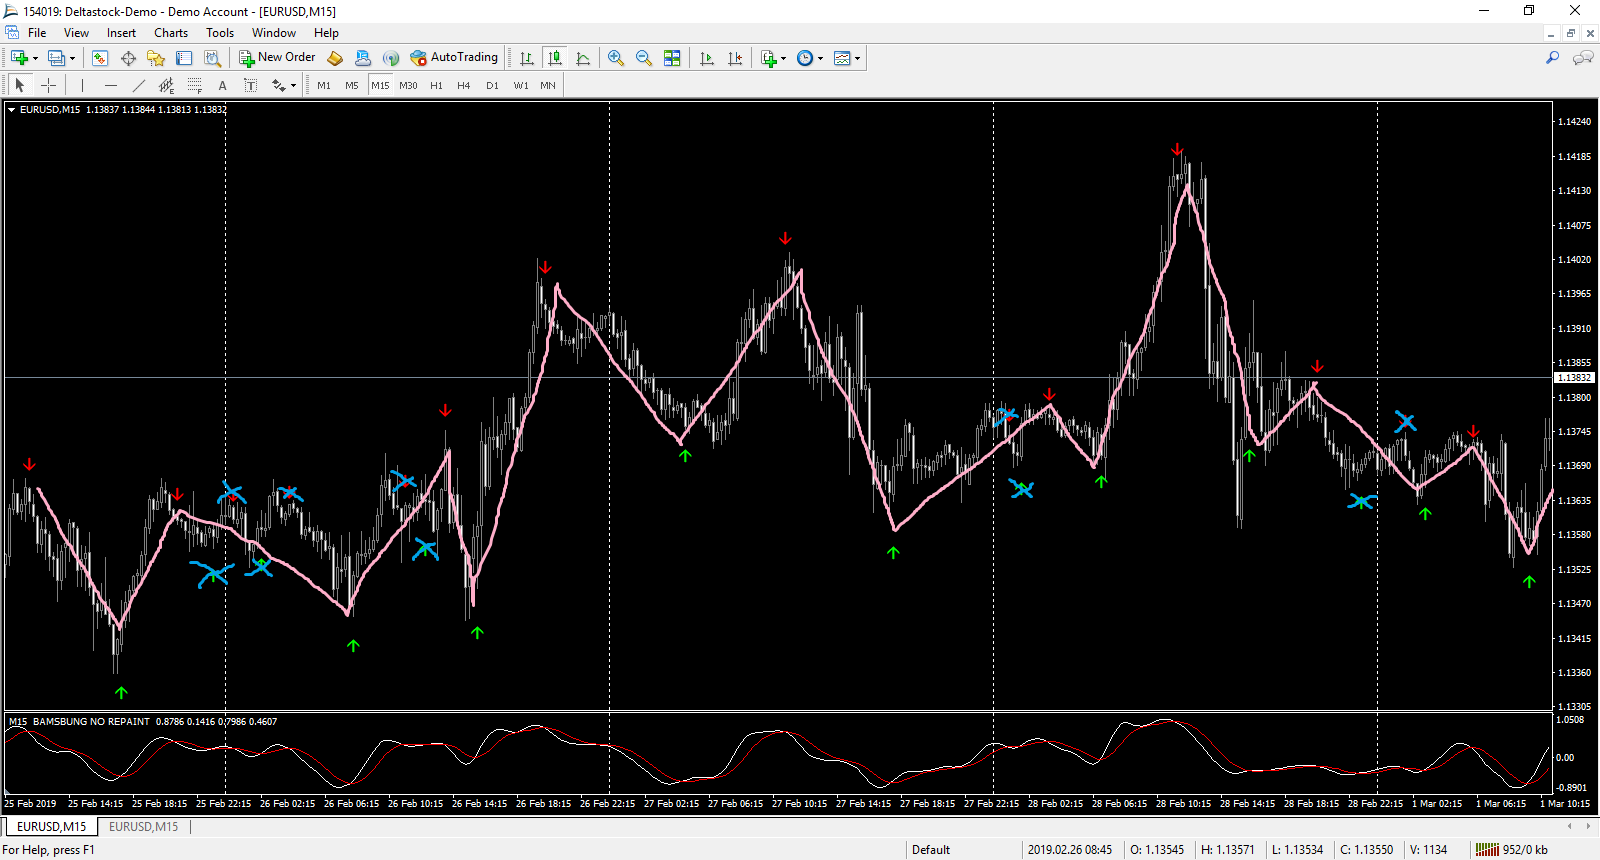
Task: Toggle the M15 timeframe button
Action: pyautogui.click(x=380, y=85)
